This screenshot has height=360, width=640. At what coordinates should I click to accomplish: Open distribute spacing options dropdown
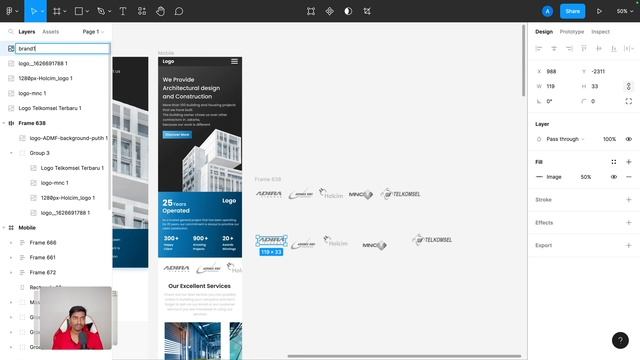(629, 49)
